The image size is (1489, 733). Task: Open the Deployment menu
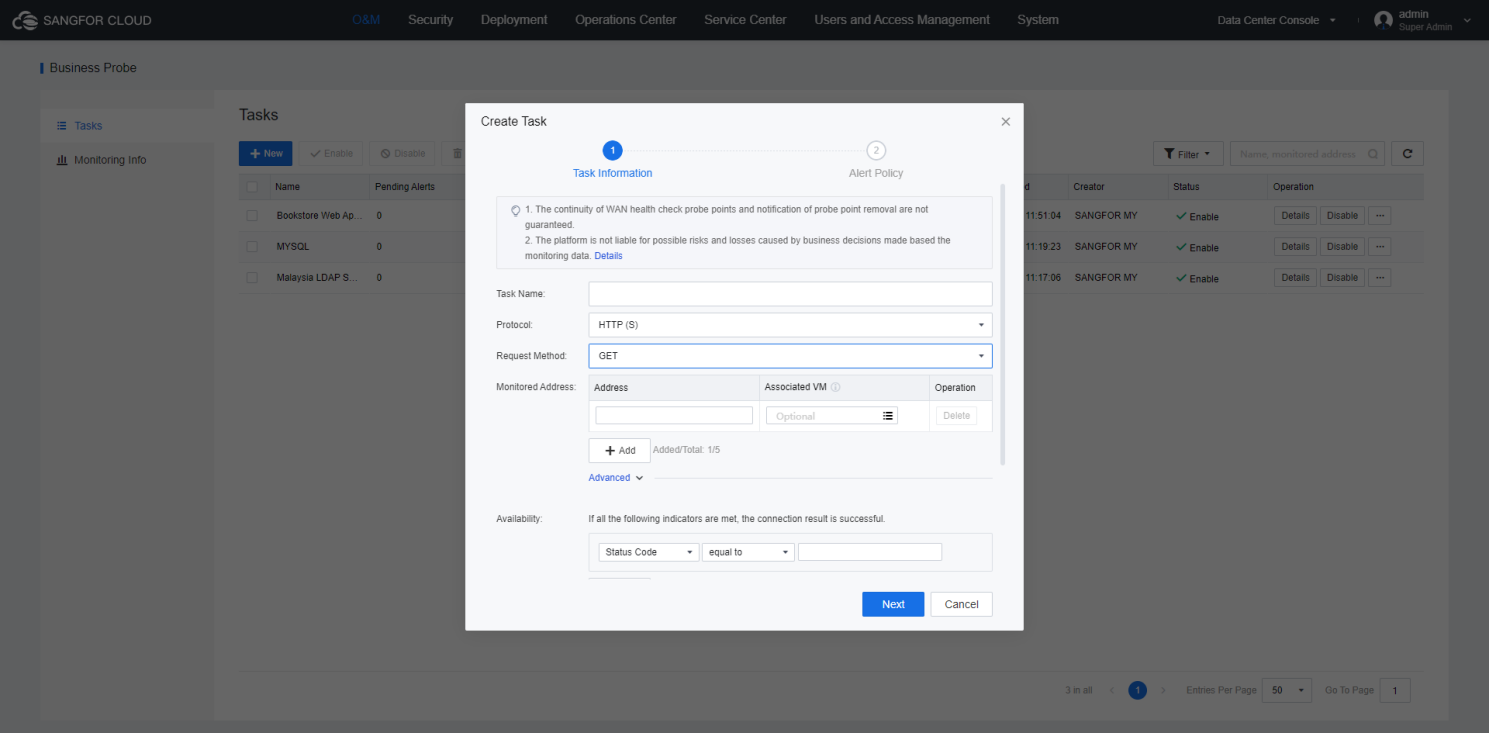(x=514, y=20)
